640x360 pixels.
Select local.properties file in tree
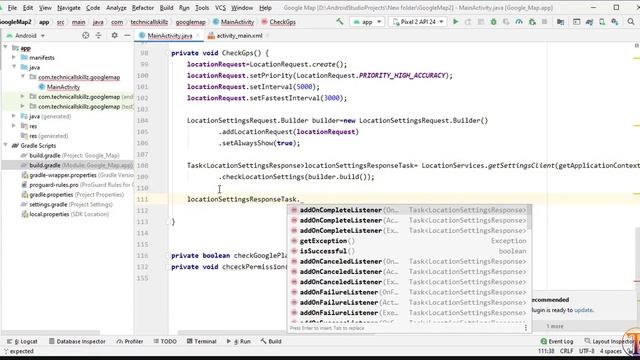(69, 214)
